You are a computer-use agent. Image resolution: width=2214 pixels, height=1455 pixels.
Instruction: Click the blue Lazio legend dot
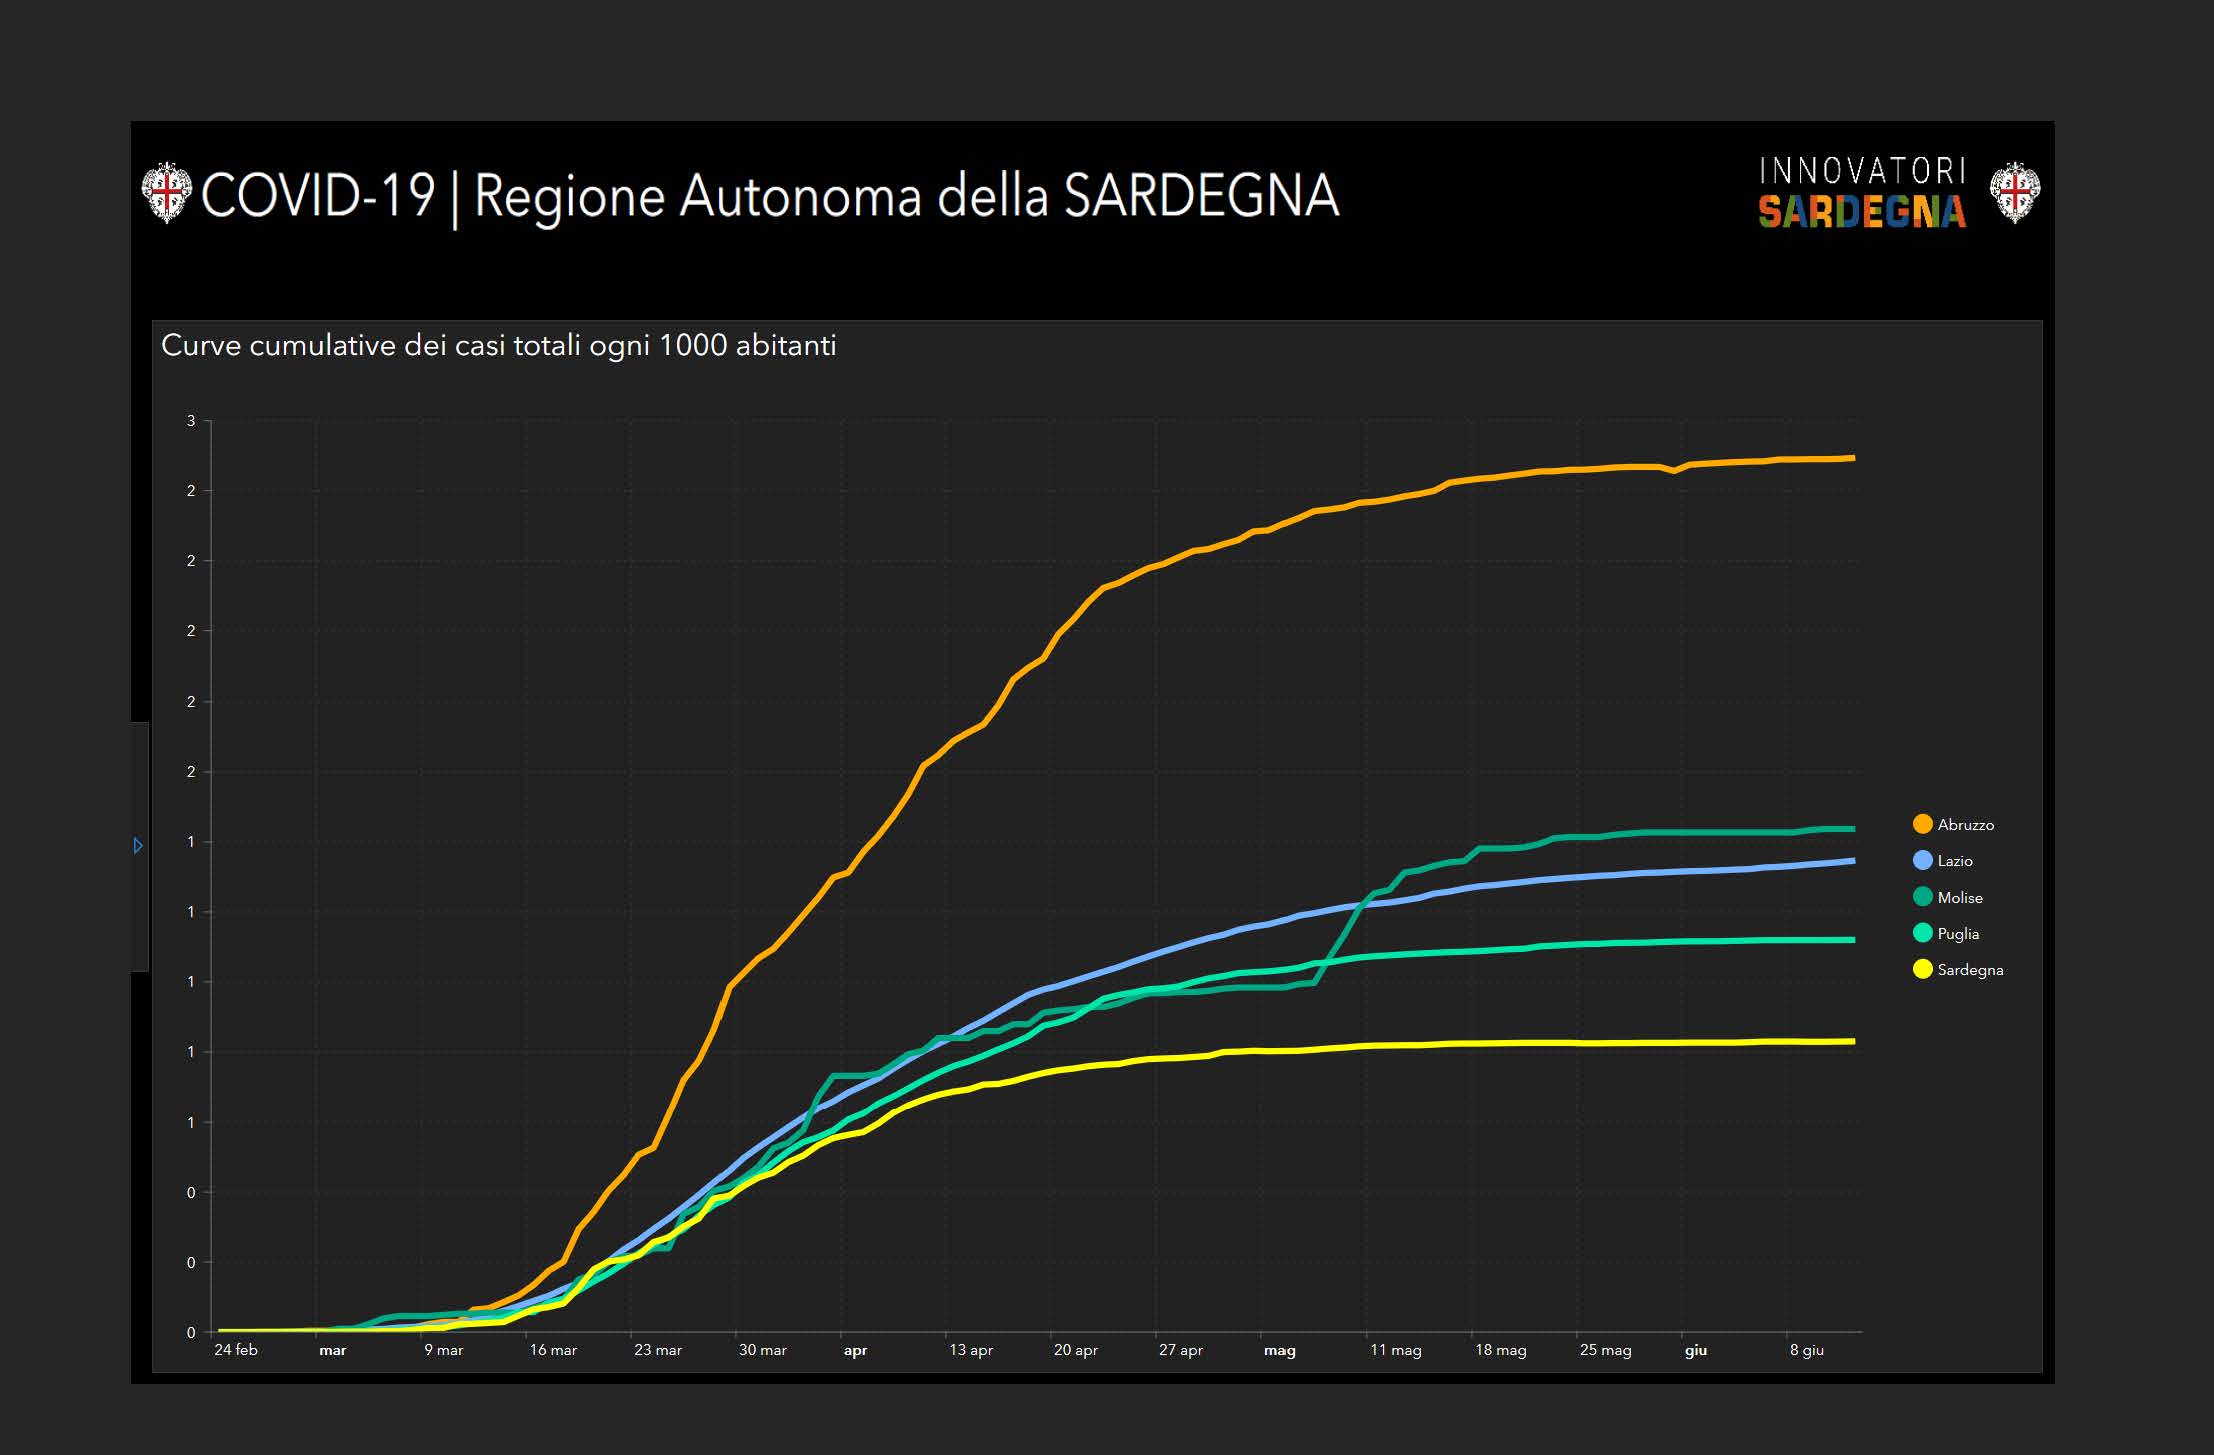[x=1922, y=860]
